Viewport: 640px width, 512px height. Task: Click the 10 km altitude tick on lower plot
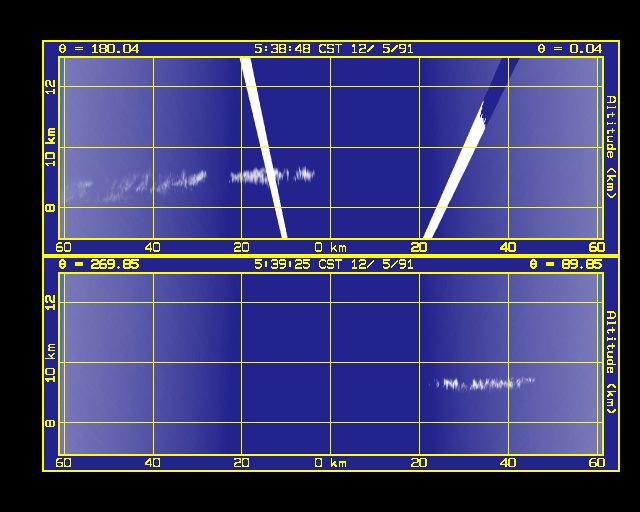point(50,363)
